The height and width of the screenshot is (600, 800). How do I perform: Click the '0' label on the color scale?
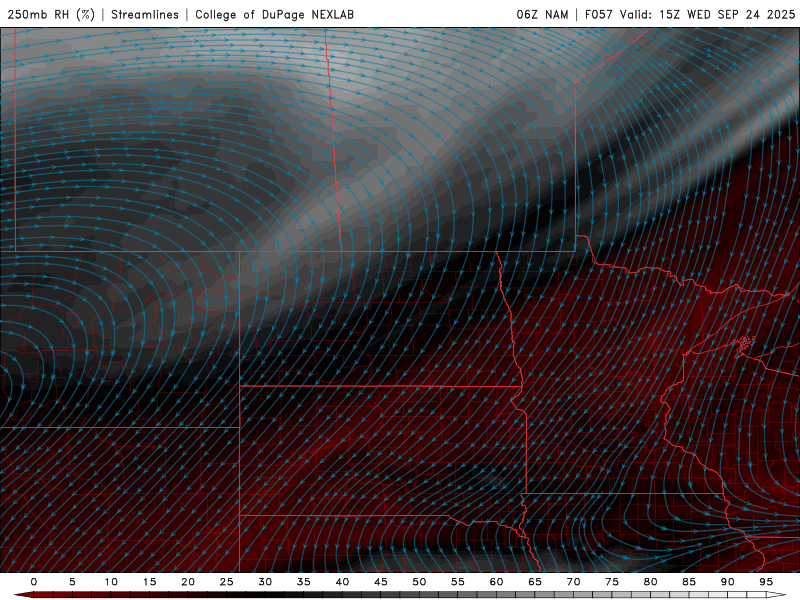pos(34,582)
